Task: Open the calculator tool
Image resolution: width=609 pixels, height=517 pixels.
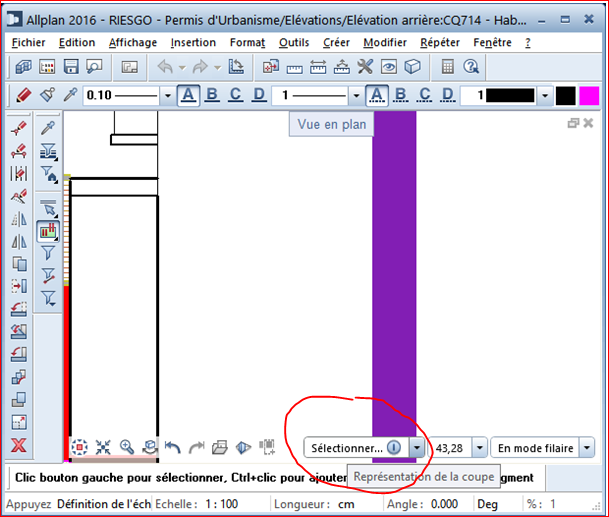Action: click(447, 67)
